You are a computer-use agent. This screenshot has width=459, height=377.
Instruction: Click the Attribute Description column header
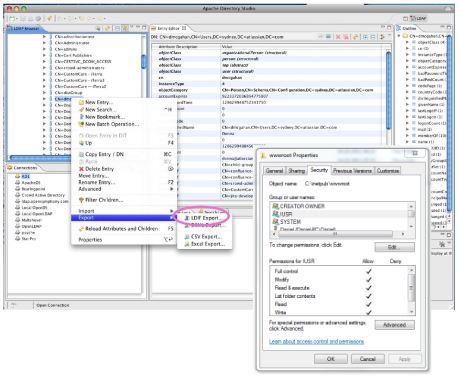click(178, 47)
